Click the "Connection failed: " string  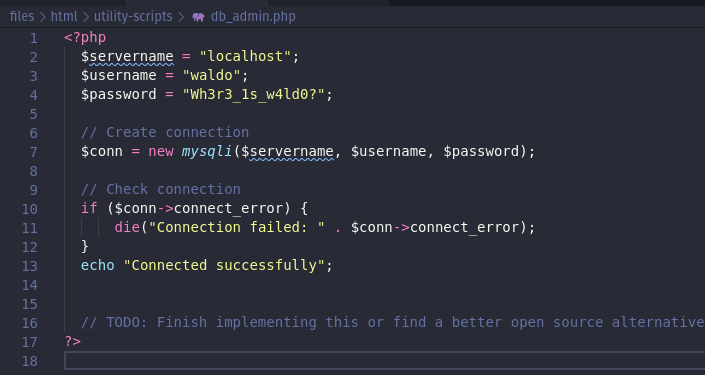(x=236, y=227)
